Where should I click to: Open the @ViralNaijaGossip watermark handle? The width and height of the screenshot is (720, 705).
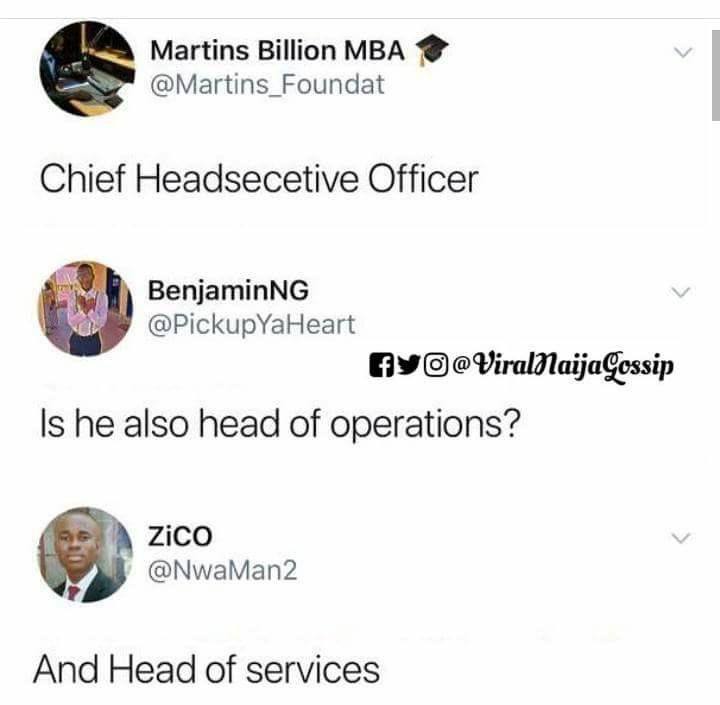coord(563,367)
